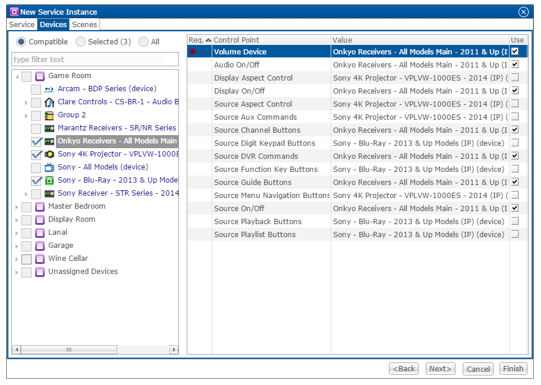Click the Sony Blu-Ray device icon
This screenshot has height=385, width=541.
pos(49,180)
